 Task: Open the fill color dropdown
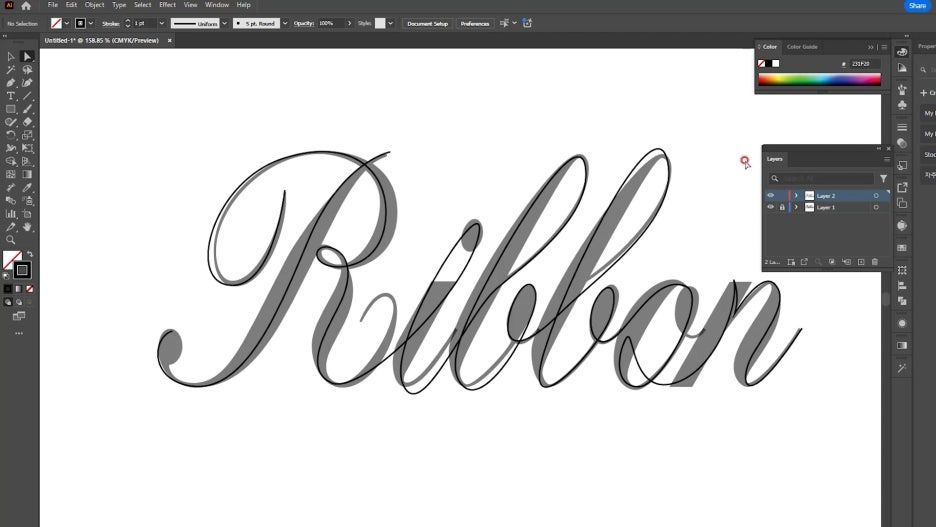coord(66,23)
